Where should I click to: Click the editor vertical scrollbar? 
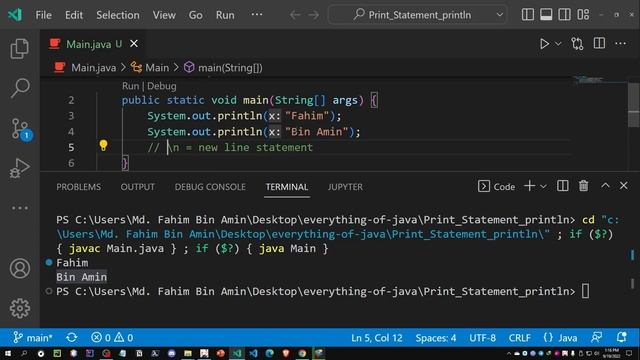(x=633, y=104)
